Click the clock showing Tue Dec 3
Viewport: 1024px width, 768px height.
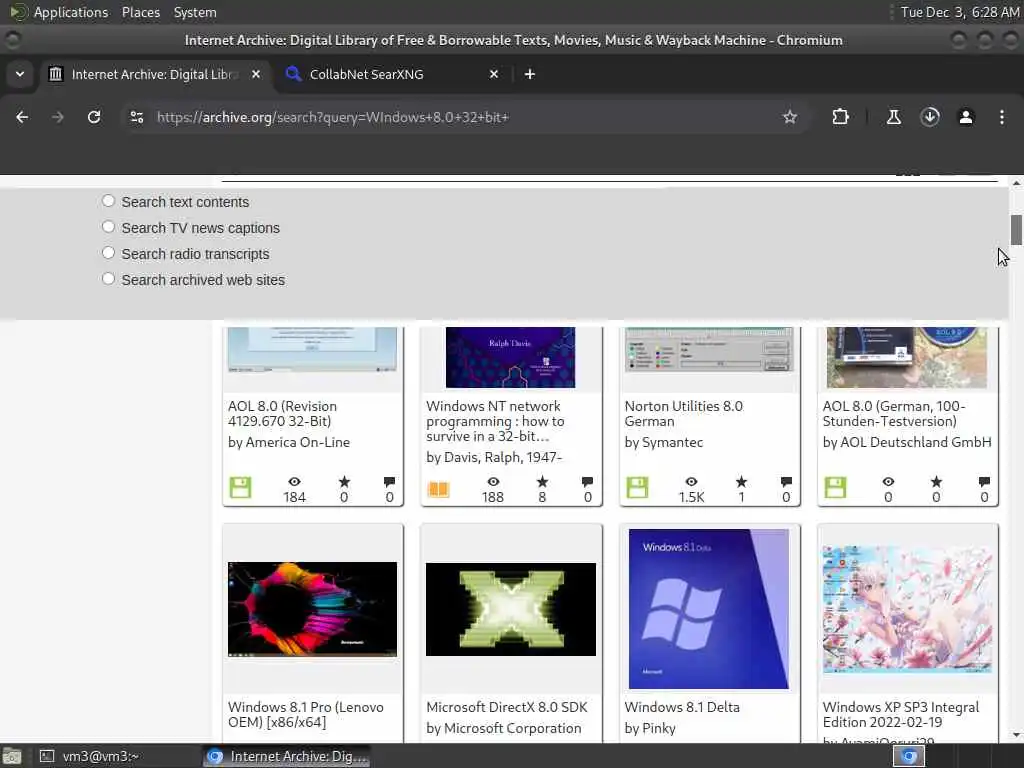tap(960, 12)
